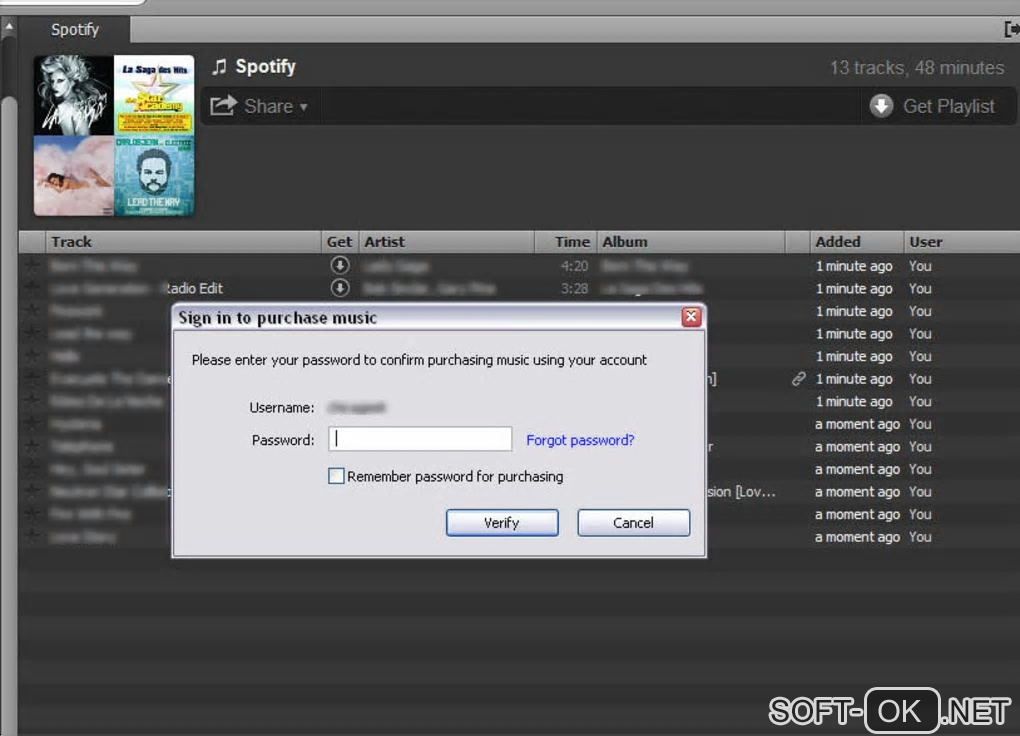Sort by the User column header
The height and width of the screenshot is (736, 1020).
pyautogui.click(x=961, y=242)
